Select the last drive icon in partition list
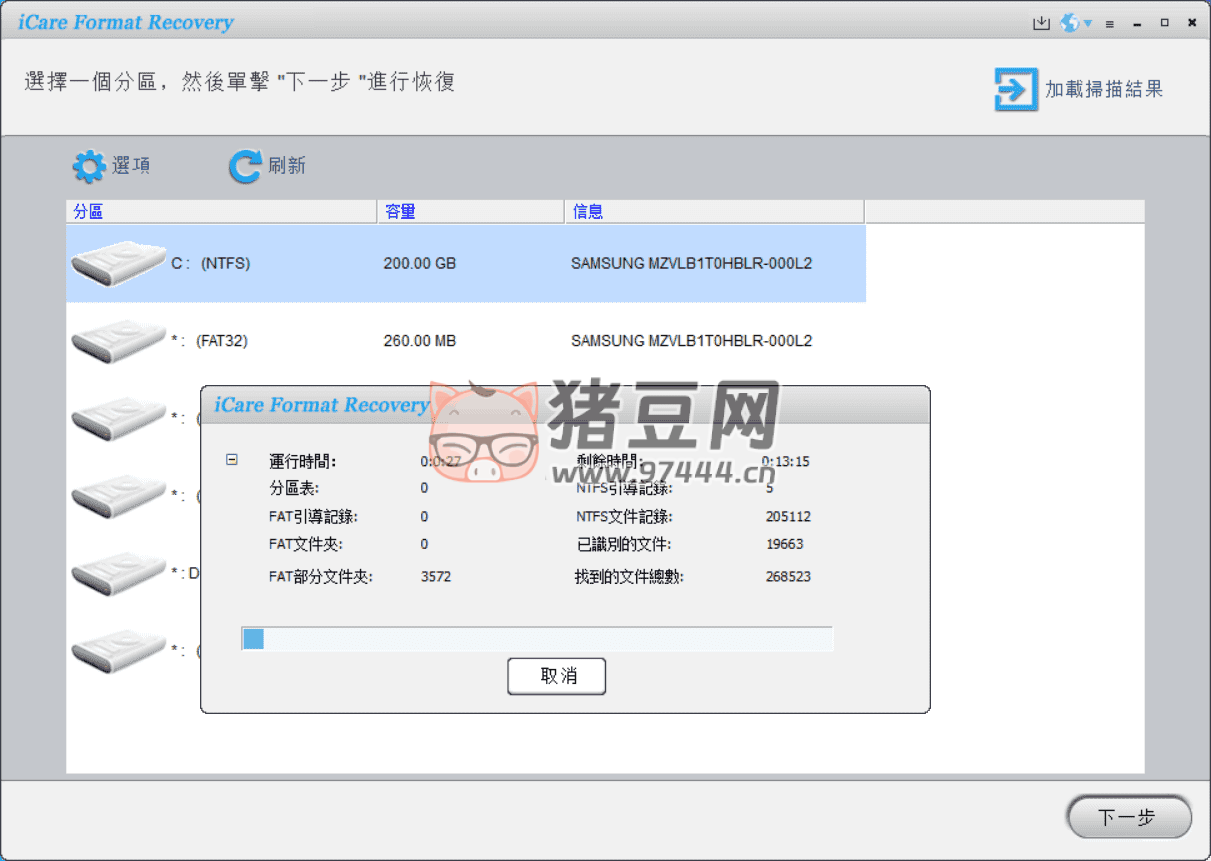The height and width of the screenshot is (861, 1211). pos(117,650)
